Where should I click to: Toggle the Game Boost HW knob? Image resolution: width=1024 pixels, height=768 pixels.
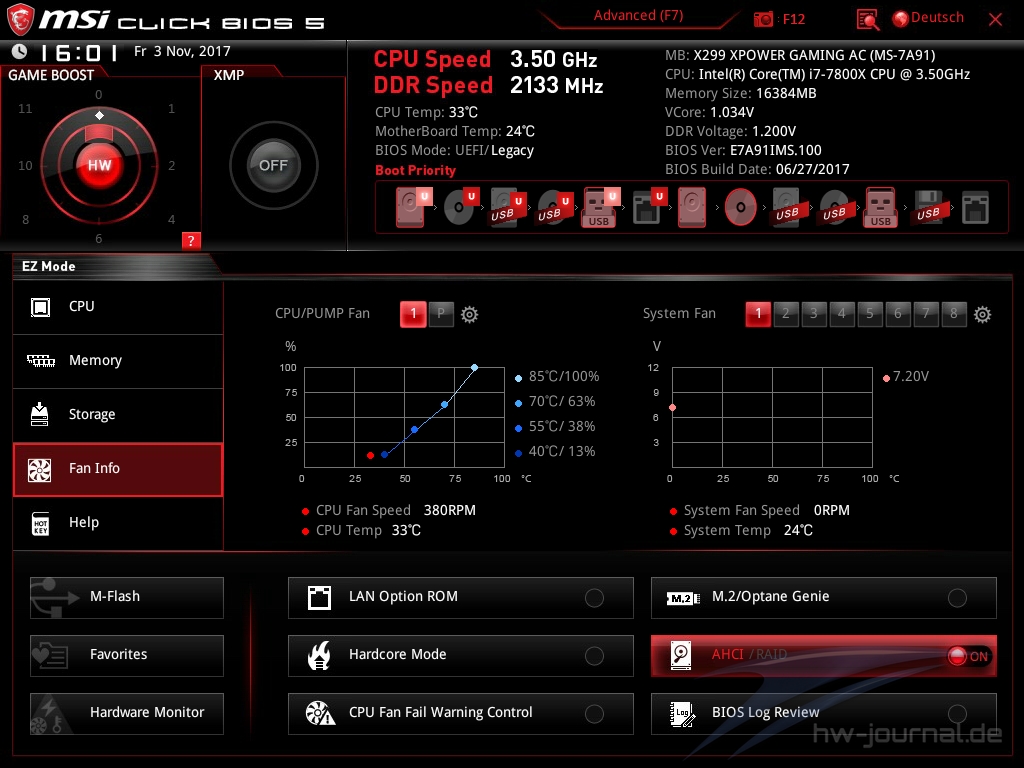pyautogui.click(x=99, y=165)
